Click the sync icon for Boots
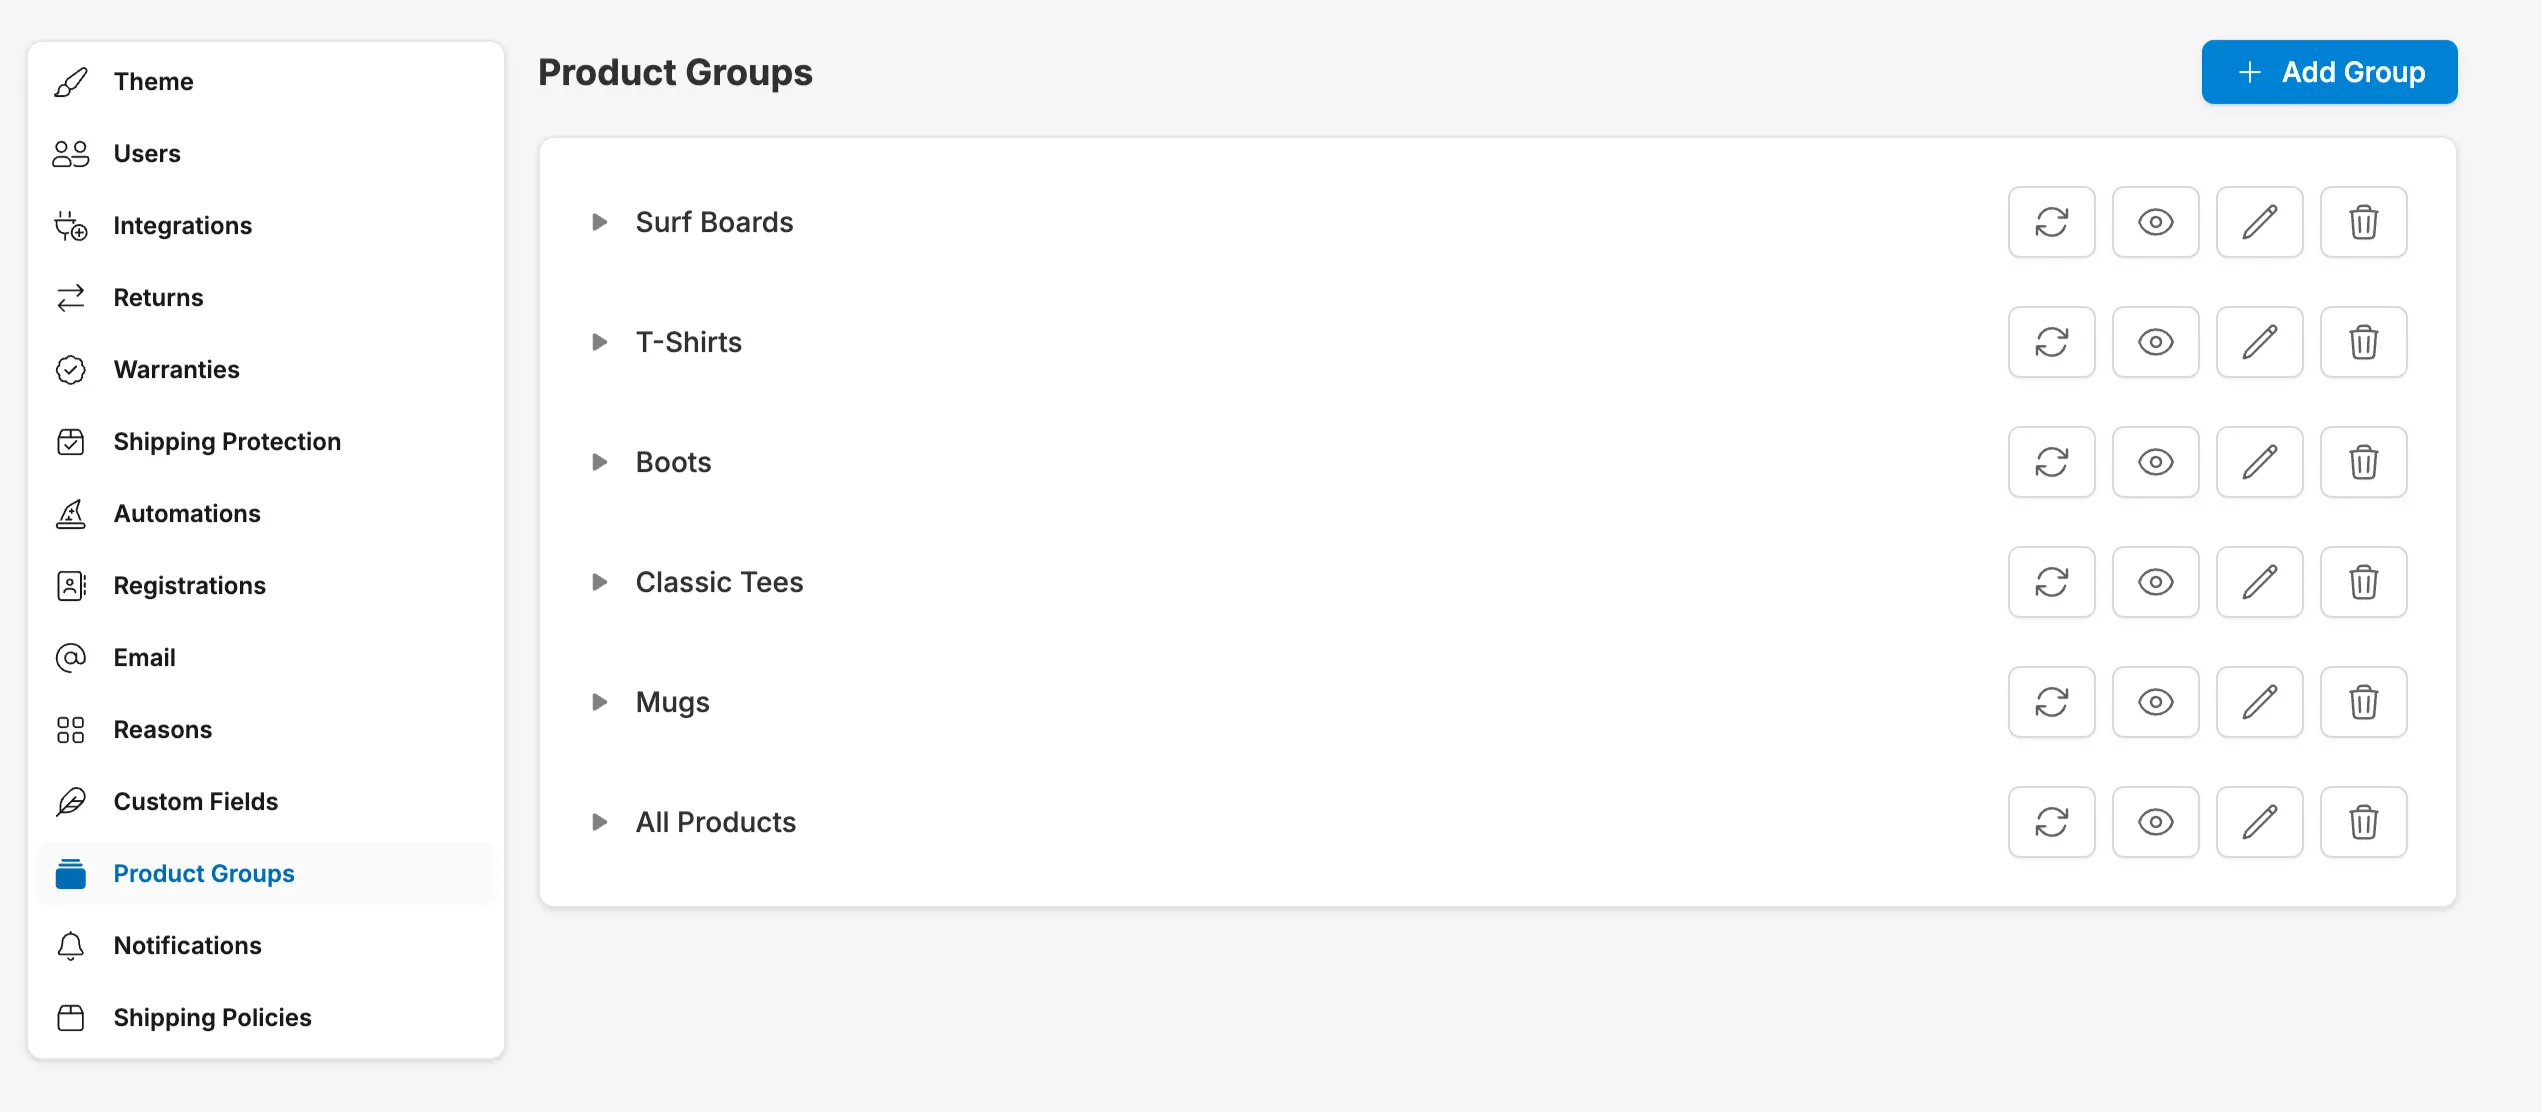 click(2051, 460)
